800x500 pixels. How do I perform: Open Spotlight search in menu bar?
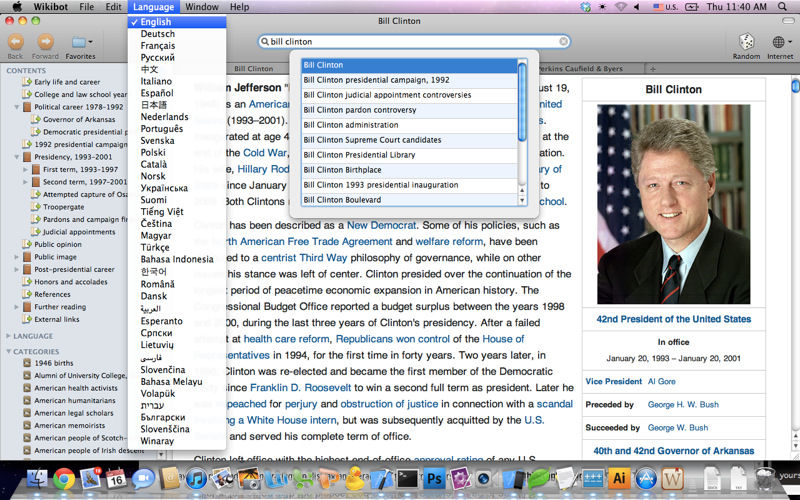[x=782, y=7]
